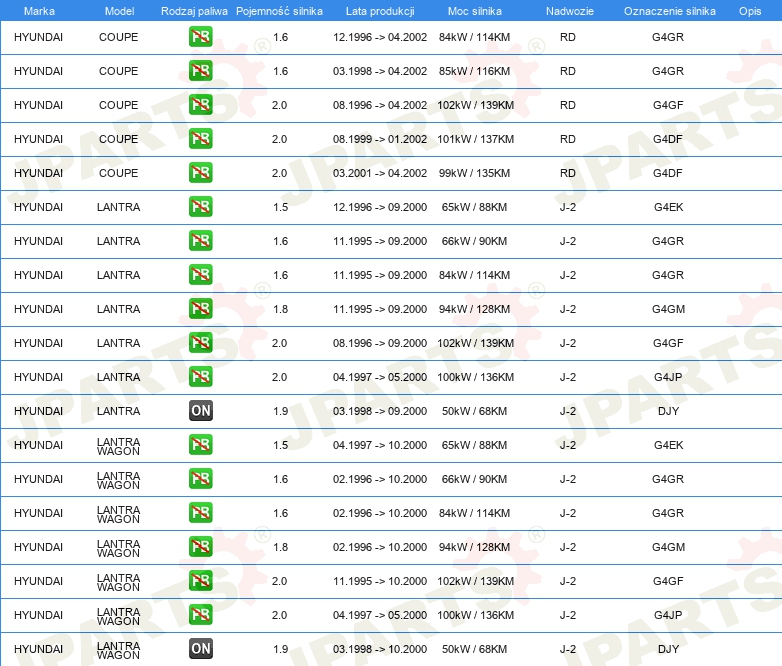Image resolution: width=782 pixels, height=666 pixels.
Task: Click petrol icon in COUPE 102kW/139KM row
Action: point(200,105)
